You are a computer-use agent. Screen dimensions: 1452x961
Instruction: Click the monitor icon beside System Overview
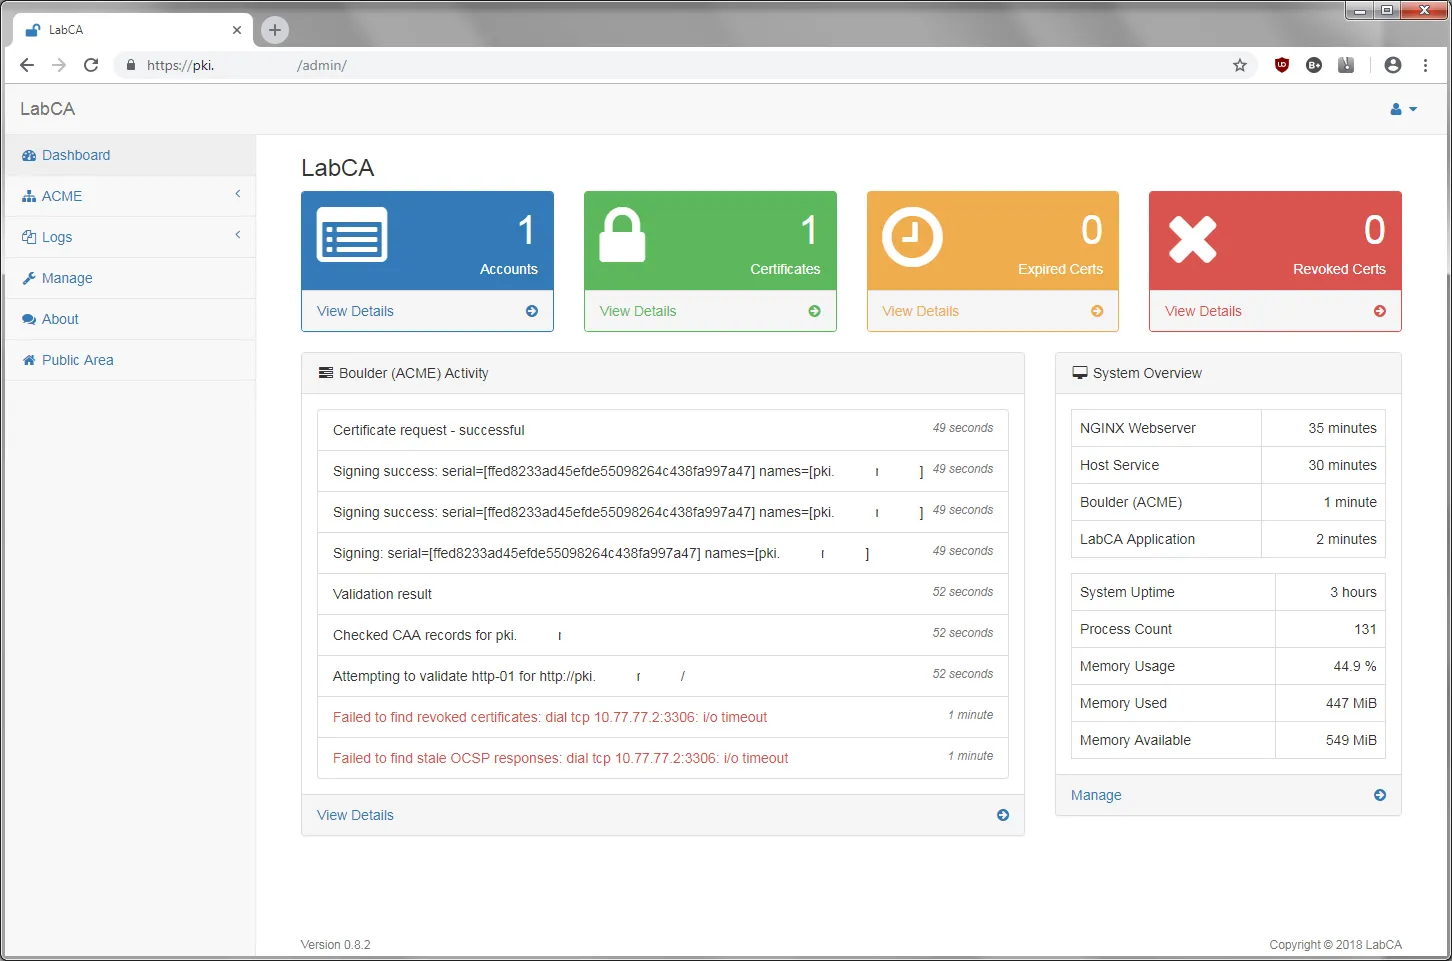(1080, 371)
